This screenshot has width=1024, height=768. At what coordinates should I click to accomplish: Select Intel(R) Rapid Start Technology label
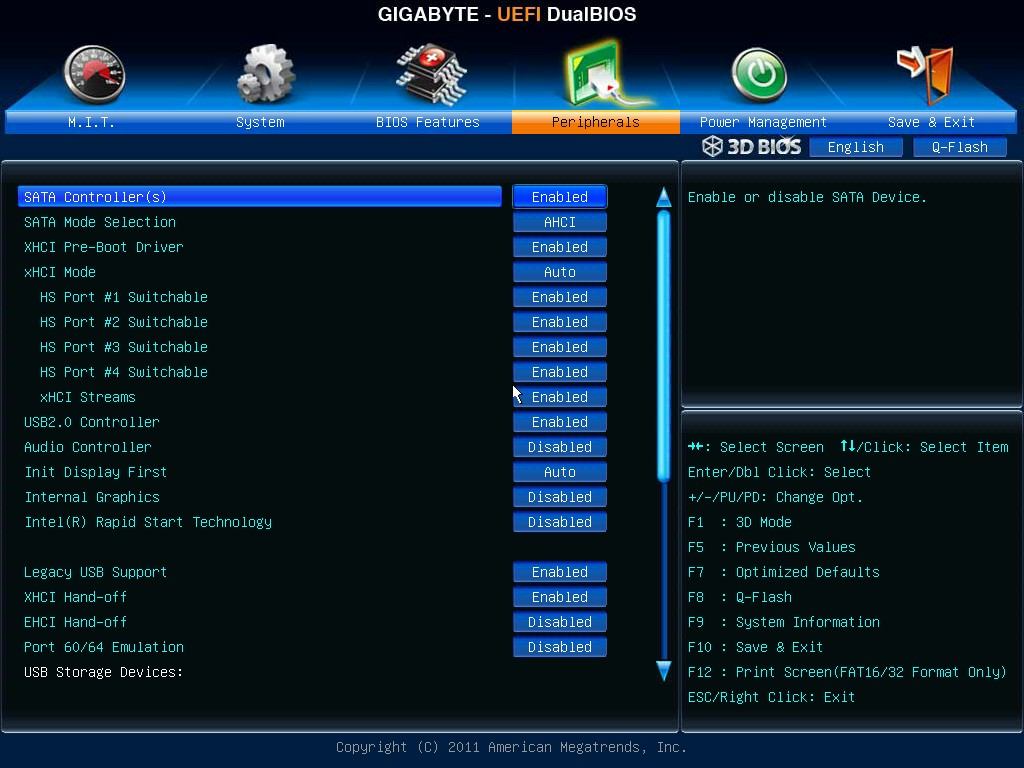(148, 522)
